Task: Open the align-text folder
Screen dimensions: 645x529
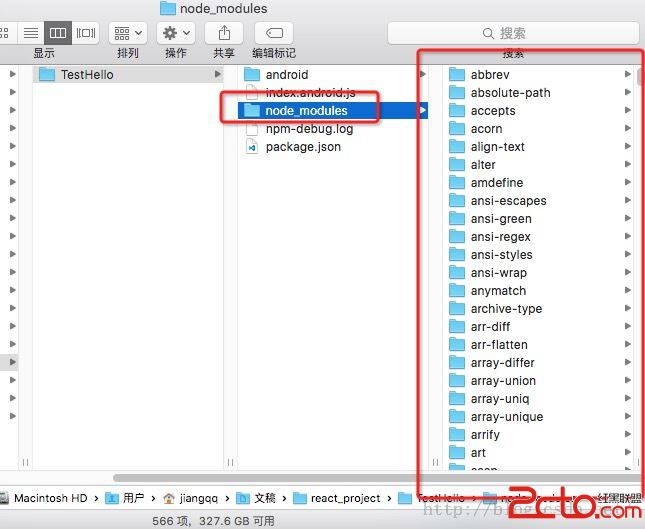Action: (540, 147)
